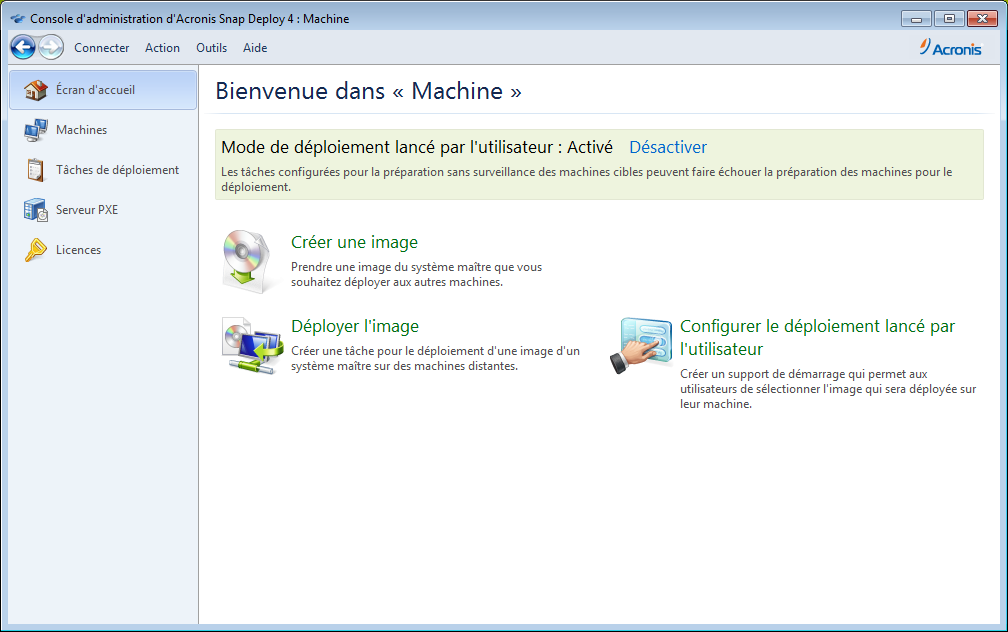
Task: Click the Créer une image disc icon
Action: click(245, 262)
